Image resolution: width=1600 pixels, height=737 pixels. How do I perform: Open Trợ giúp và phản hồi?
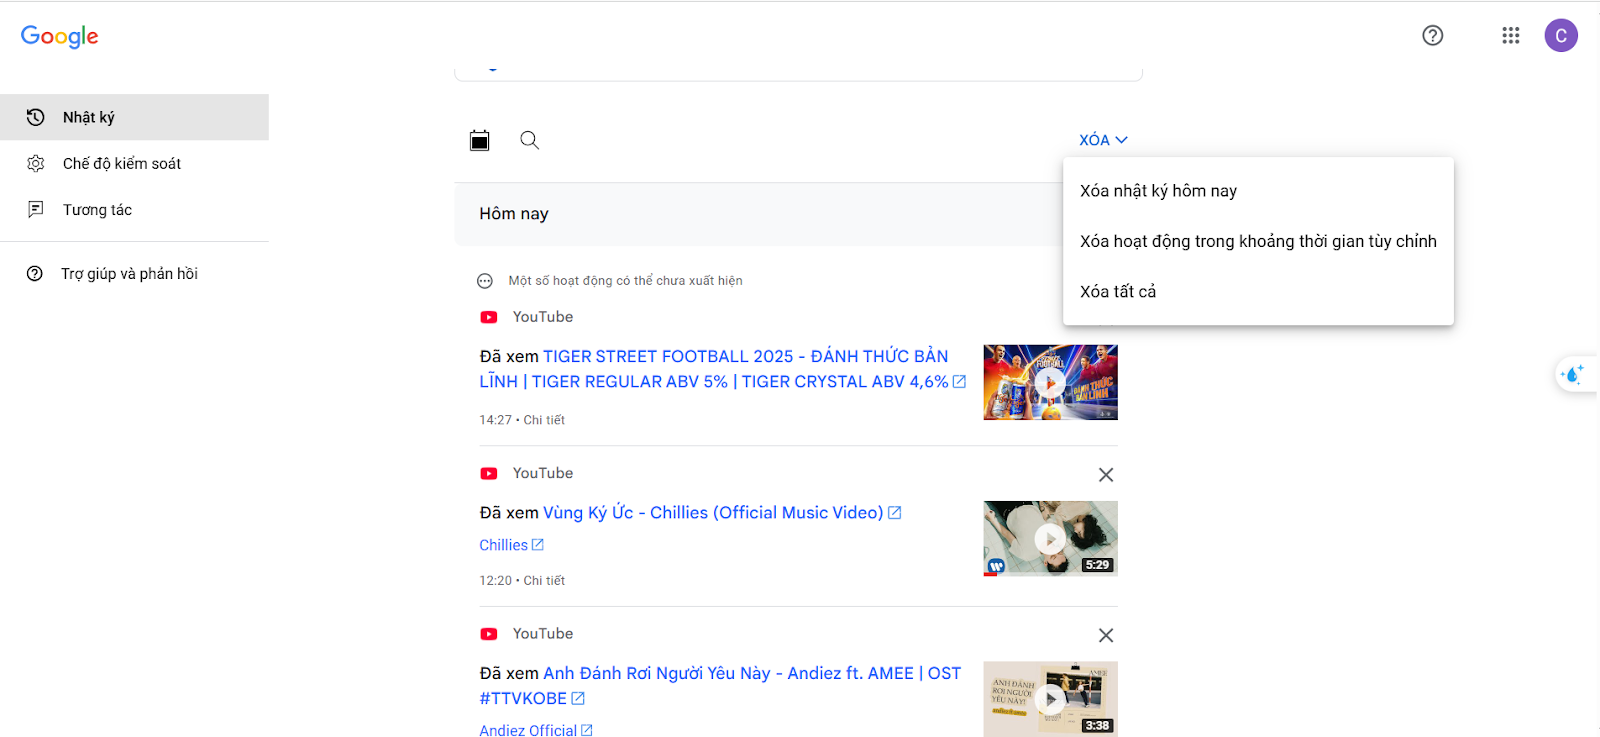click(x=129, y=274)
